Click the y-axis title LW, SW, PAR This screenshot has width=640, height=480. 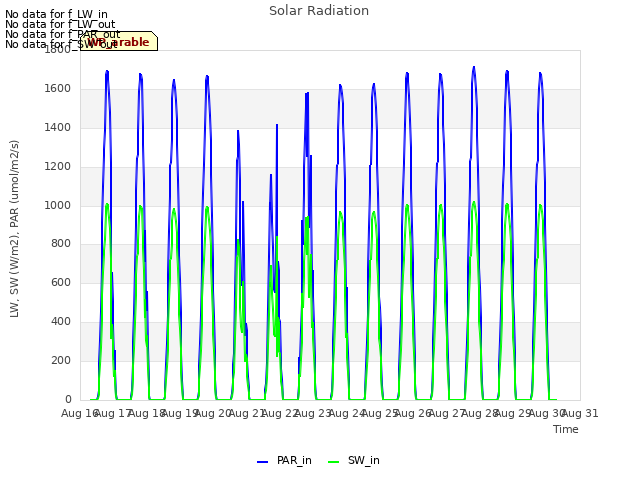[x=15, y=229]
